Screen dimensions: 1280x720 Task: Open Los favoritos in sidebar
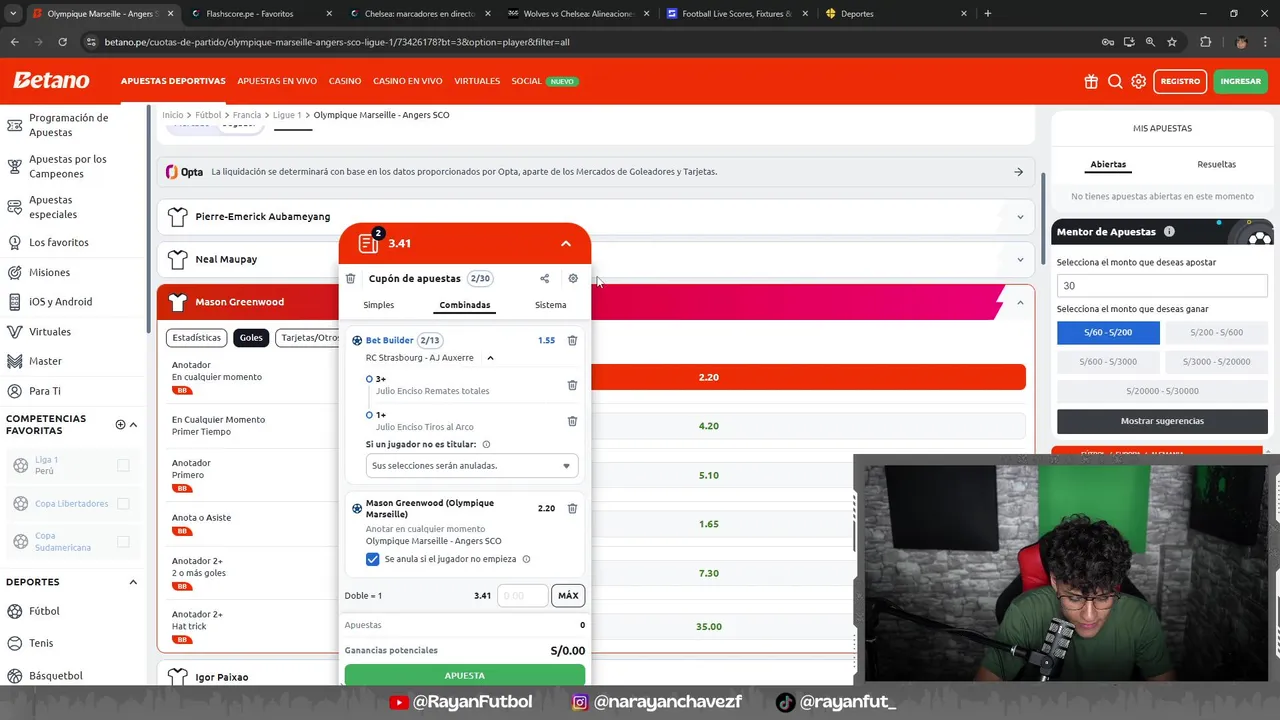[58, 242]
